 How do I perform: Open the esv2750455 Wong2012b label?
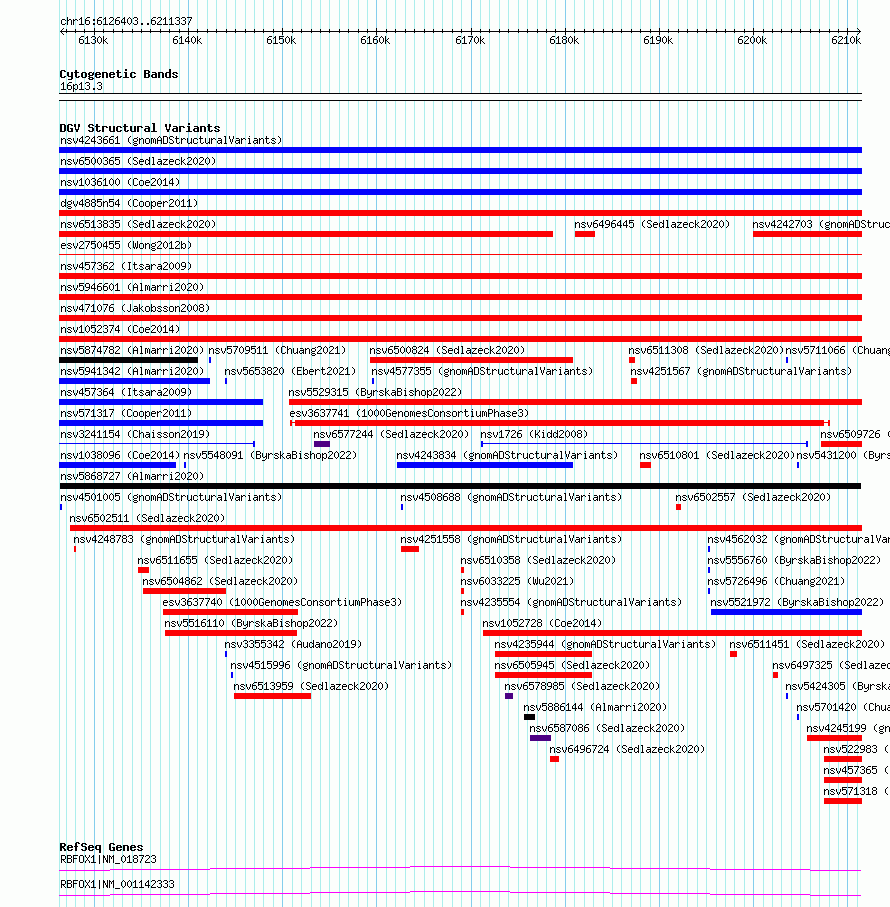tap(126, 245)
